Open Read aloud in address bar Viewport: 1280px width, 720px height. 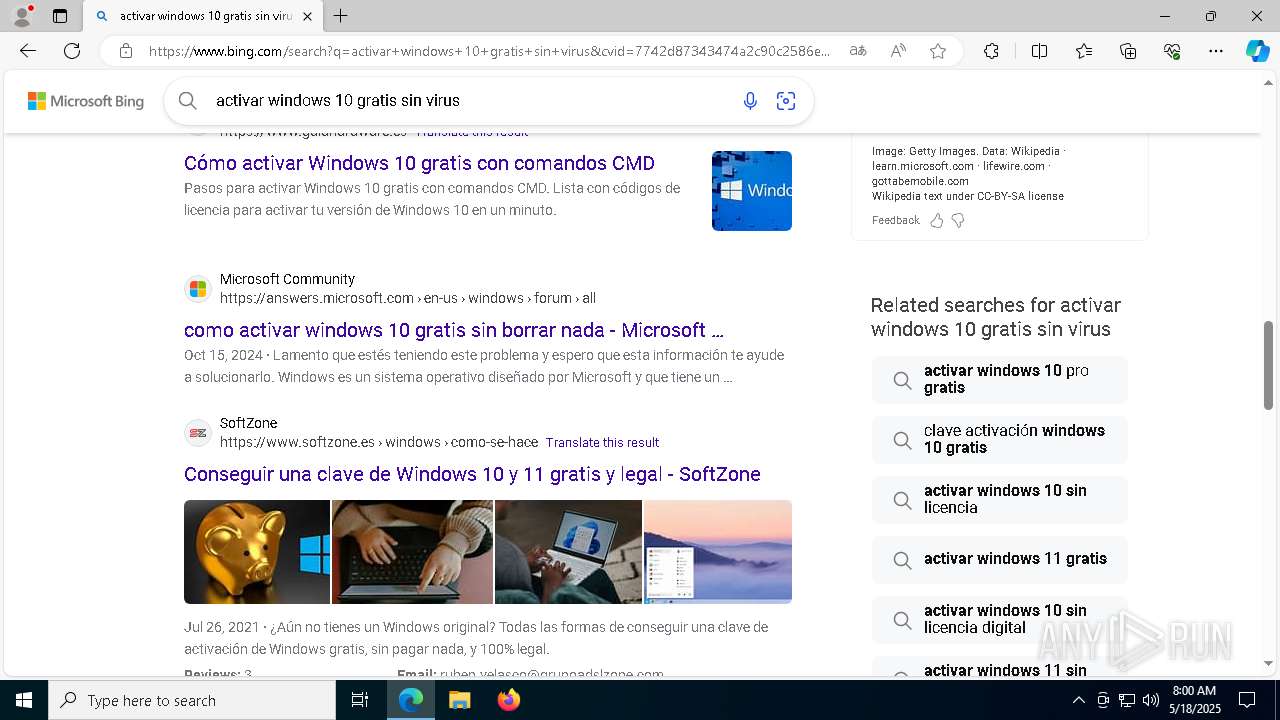coord(898,51)
